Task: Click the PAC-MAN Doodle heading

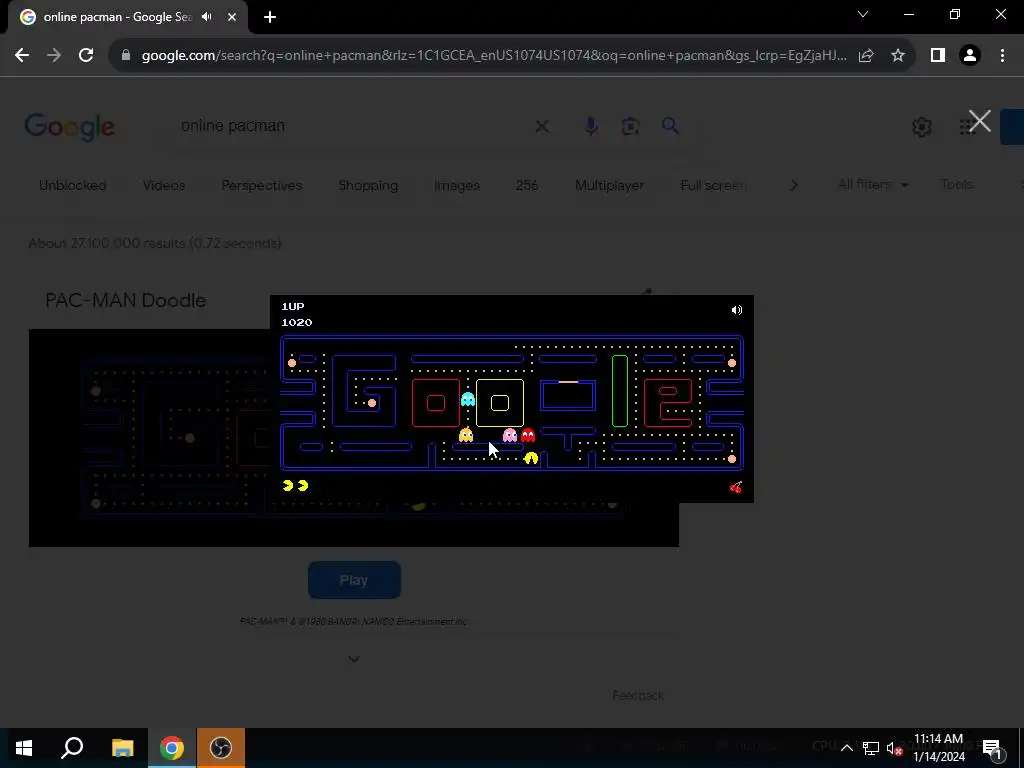Action: 125,300
